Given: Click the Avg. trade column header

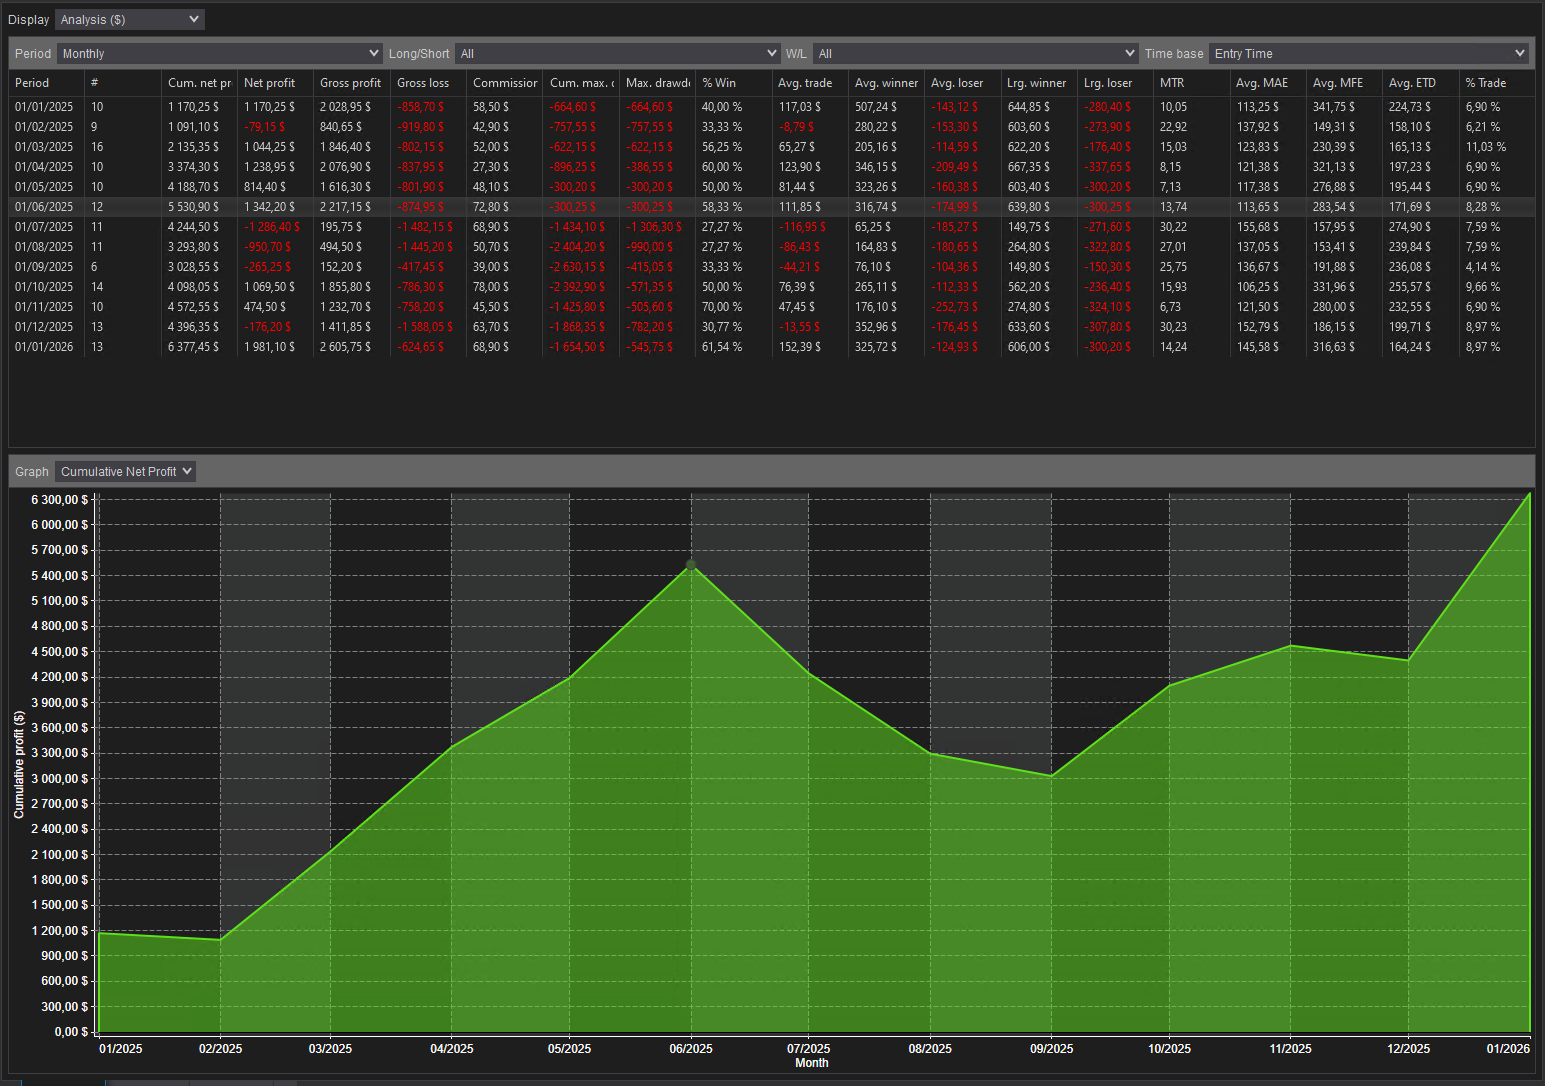Looking at the screenshot, I should tap(806, 82).
